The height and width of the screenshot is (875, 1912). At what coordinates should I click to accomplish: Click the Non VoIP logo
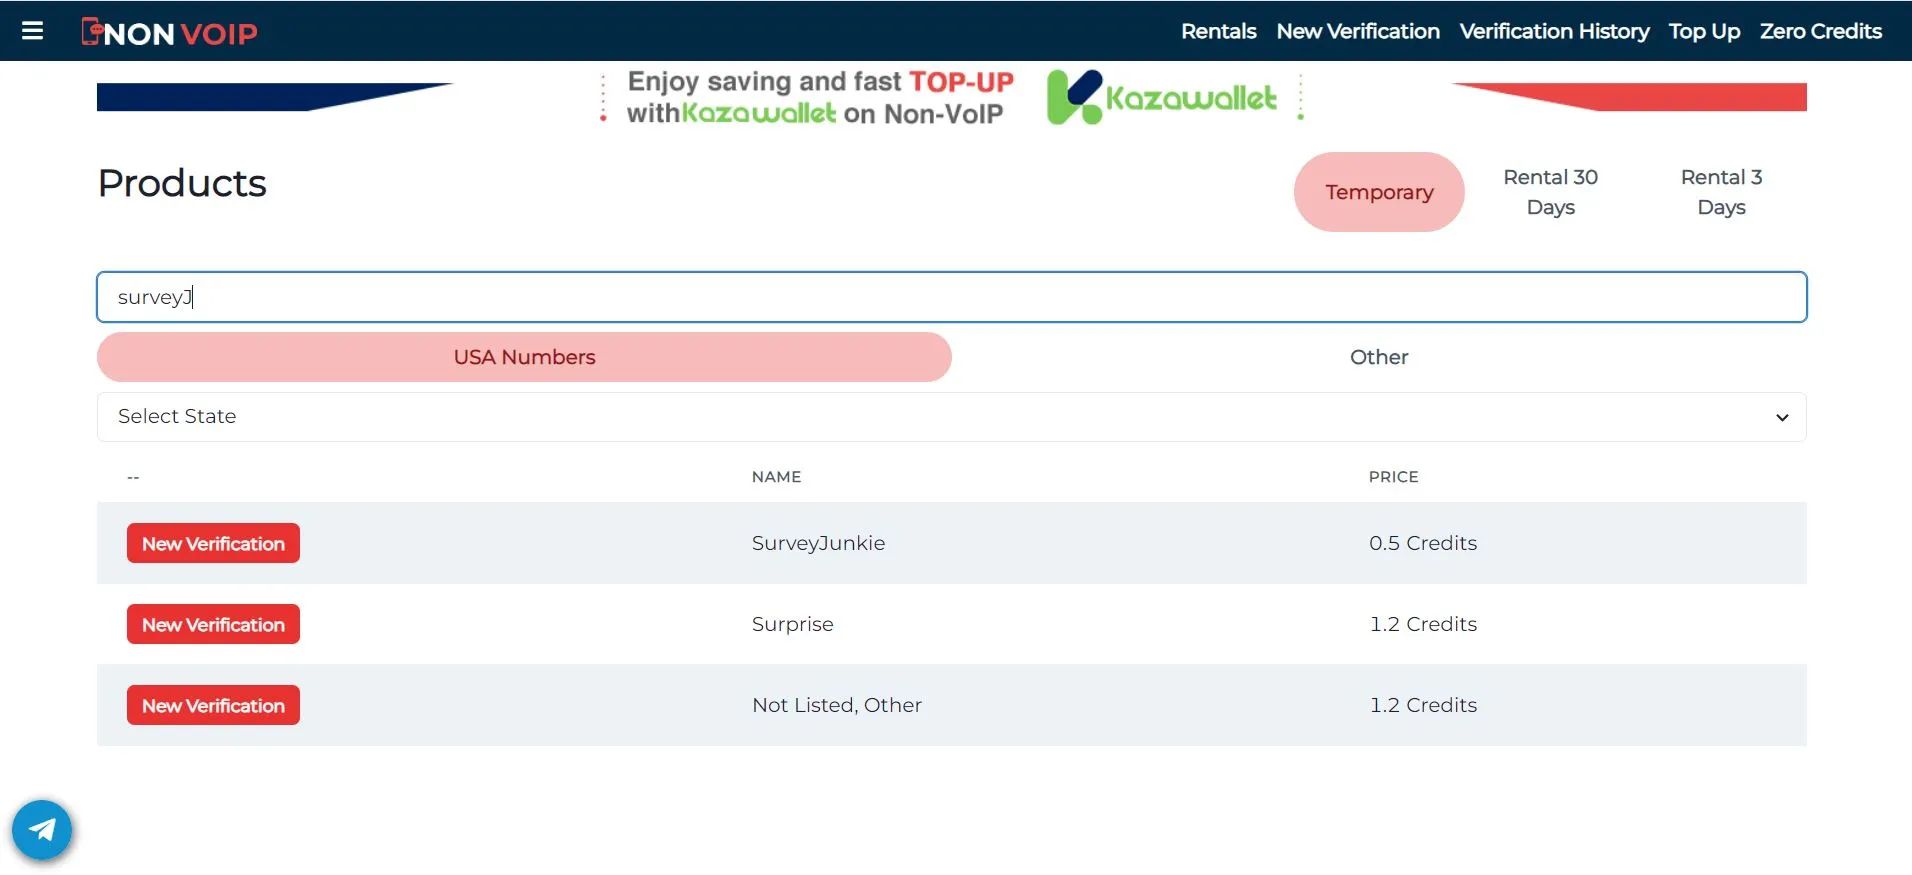tap(169, 33)
